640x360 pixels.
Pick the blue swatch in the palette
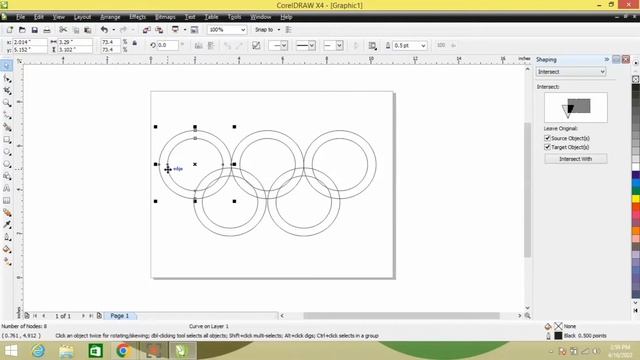coord(636,183)
